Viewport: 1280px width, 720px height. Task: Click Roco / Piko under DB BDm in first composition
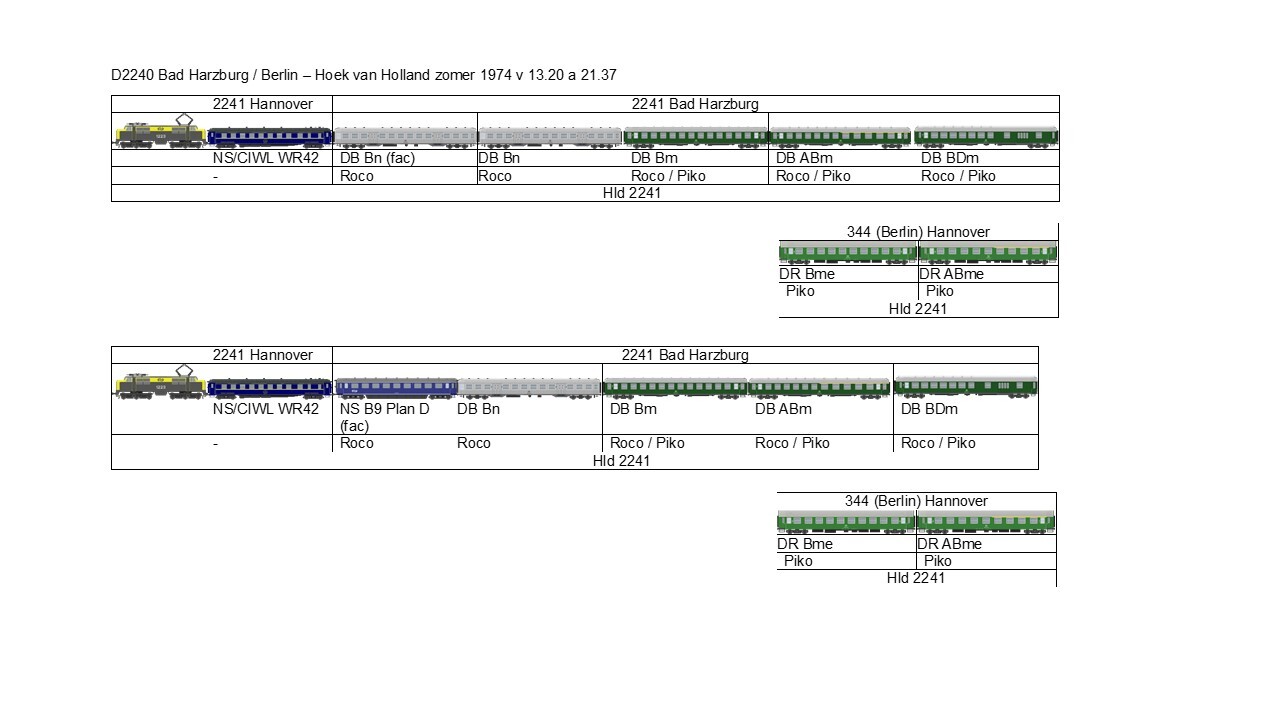point(958,176)
